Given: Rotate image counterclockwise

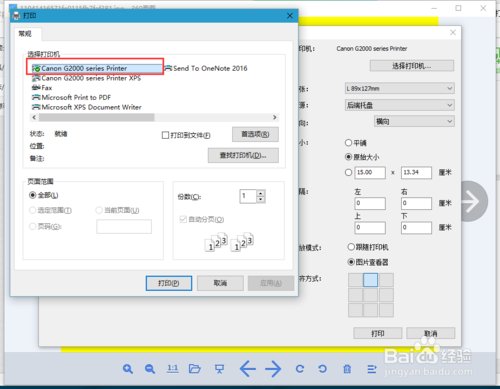Looking at the screenshot, I should click(x=322, y=369).
